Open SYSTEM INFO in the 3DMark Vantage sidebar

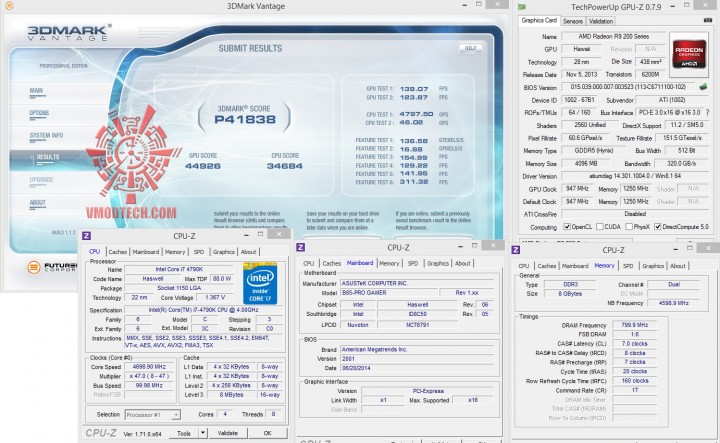46,135
